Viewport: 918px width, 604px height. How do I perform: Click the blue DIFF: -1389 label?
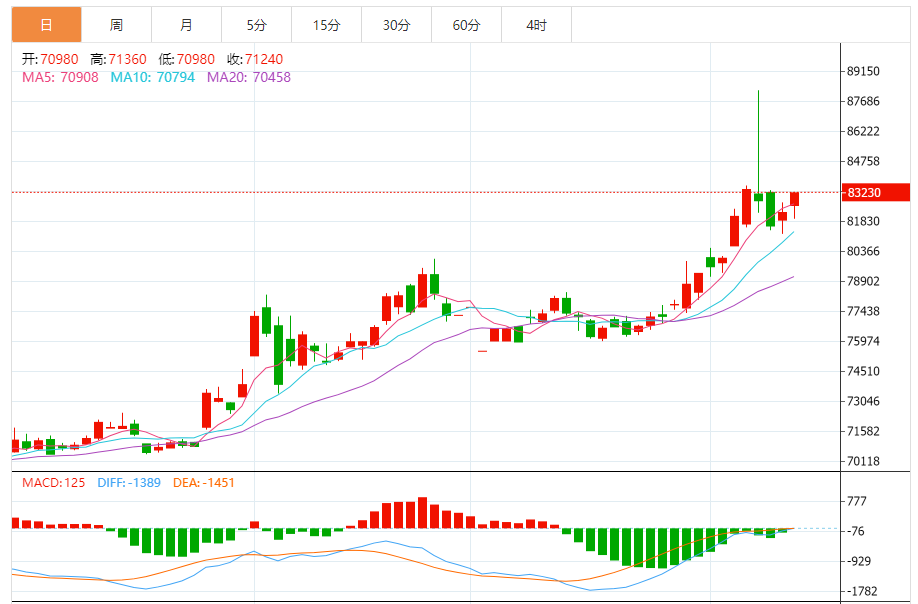[130, 483]
